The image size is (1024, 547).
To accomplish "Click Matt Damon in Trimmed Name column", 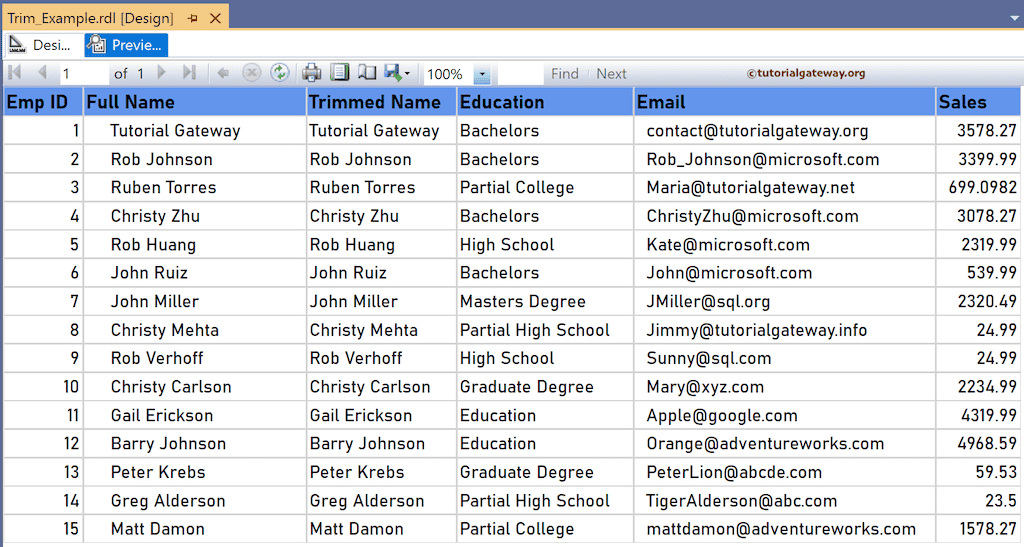I will pyautogui.click(x=381, y=529).
